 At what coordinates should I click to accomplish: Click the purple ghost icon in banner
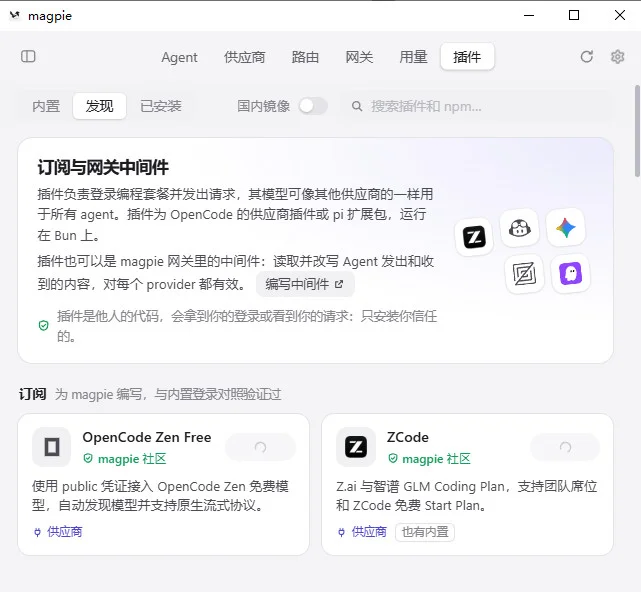571,274
